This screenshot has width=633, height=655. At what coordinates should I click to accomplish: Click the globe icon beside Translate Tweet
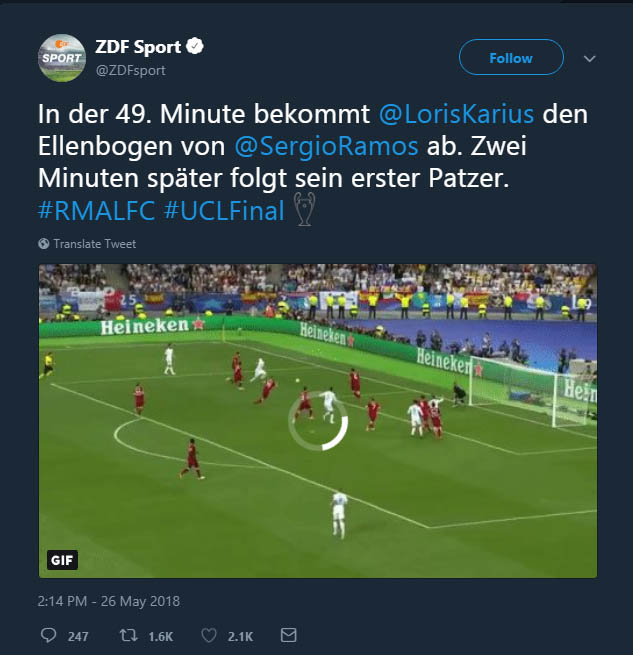click(x=43, y=244)
